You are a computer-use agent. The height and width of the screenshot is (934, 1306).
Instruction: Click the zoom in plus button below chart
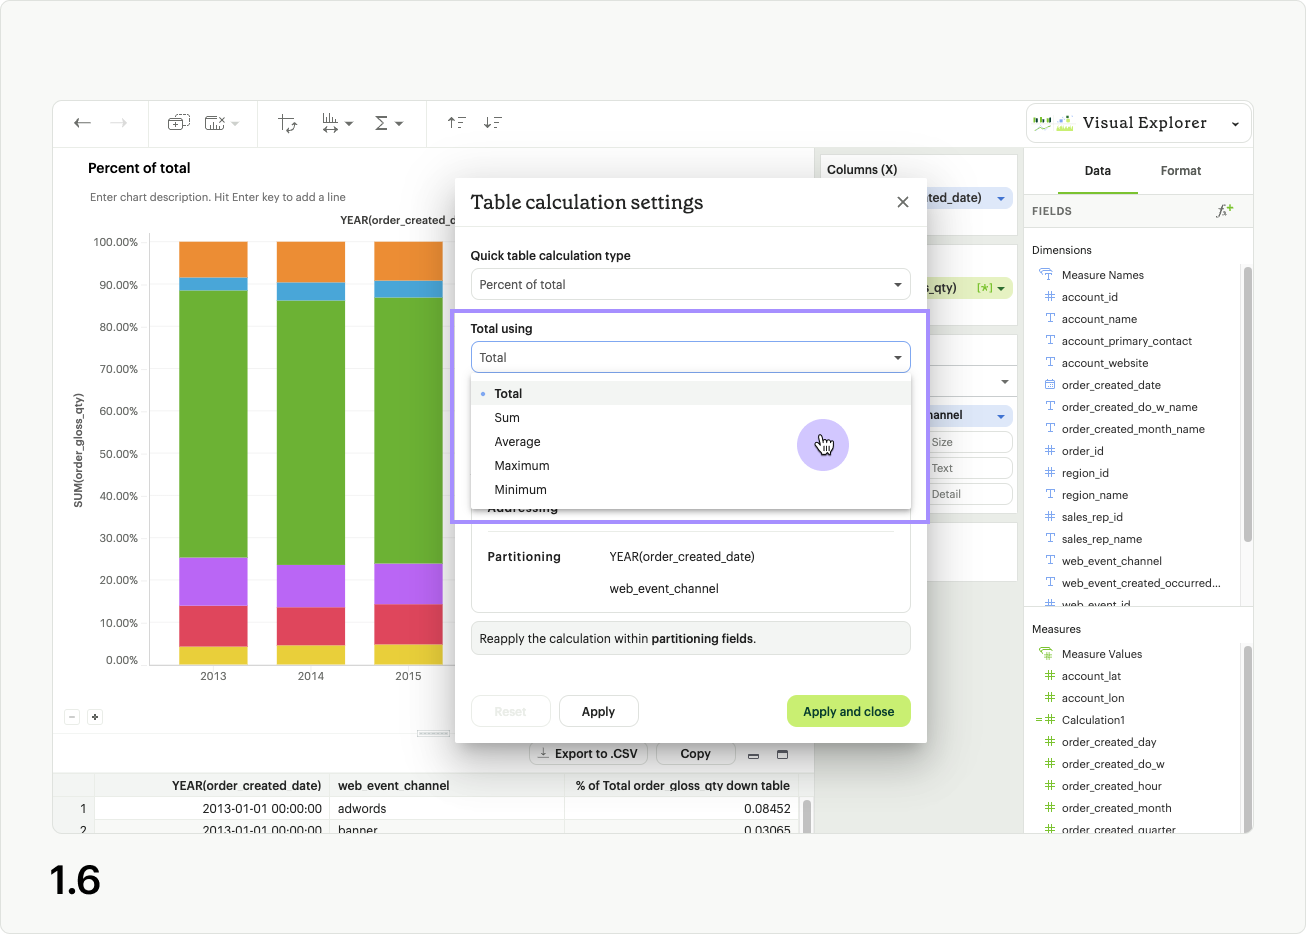coord(95,717)
